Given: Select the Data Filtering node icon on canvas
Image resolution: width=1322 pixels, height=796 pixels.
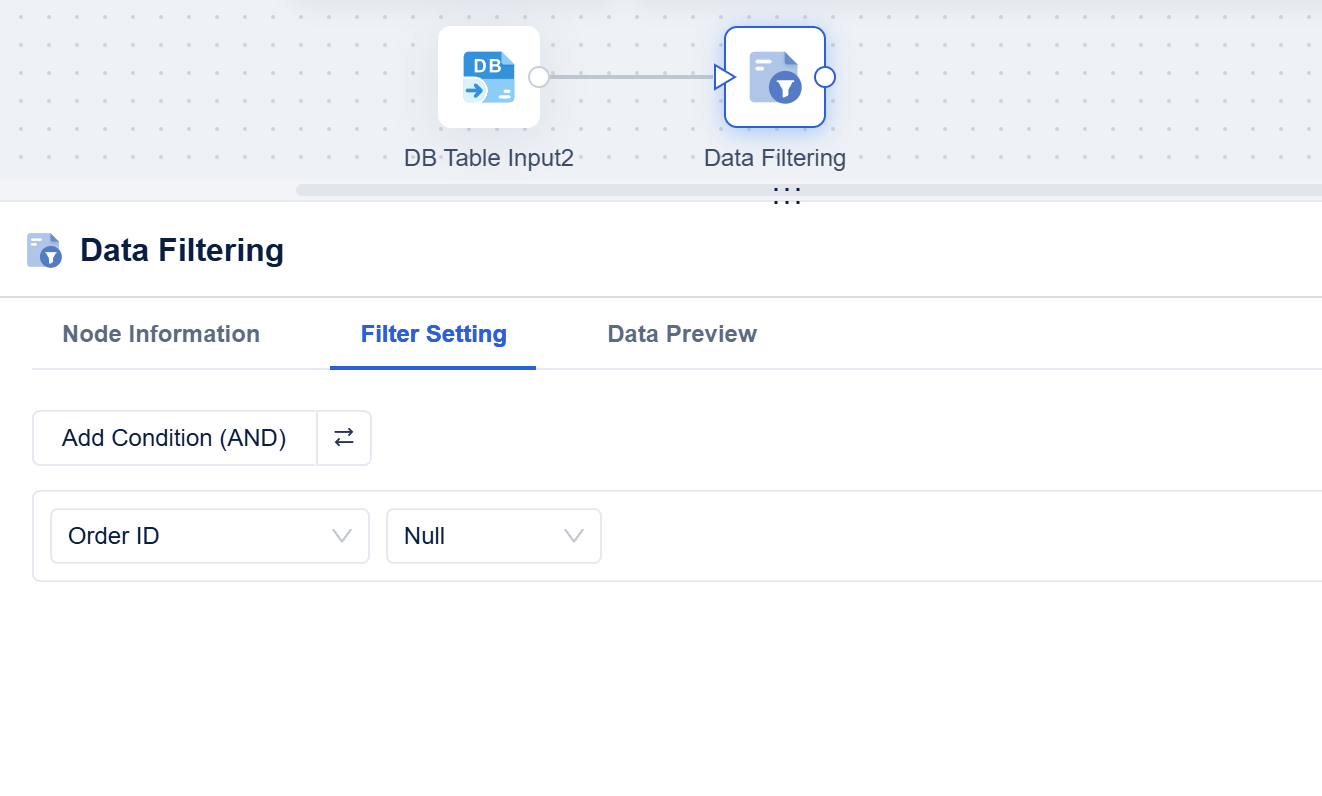Looking at the screenshot, I should (776, 76).
